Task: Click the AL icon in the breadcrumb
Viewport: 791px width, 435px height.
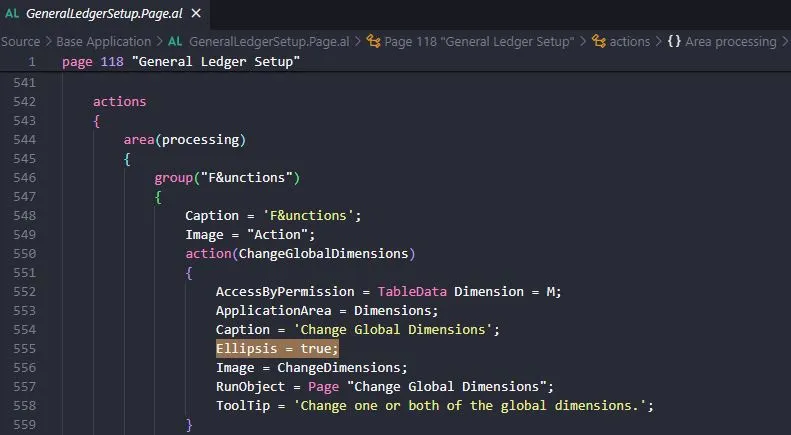Action: tap(175, 41)
